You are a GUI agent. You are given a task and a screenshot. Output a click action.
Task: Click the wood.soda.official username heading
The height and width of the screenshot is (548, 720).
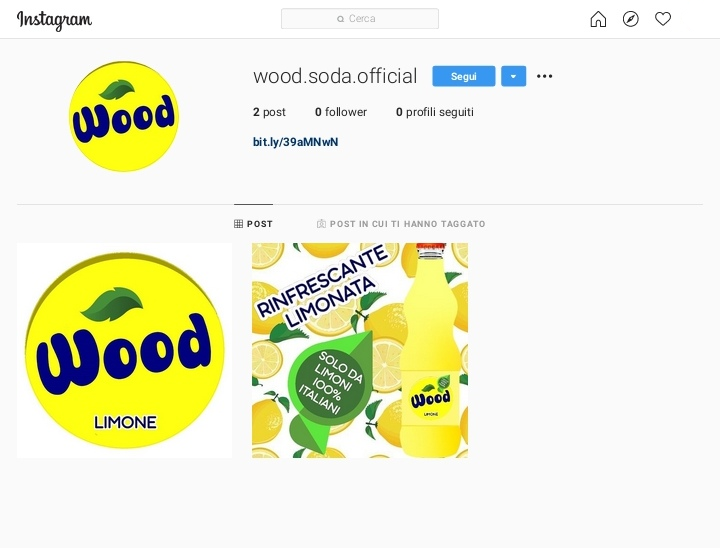click(x=335, y=76)
